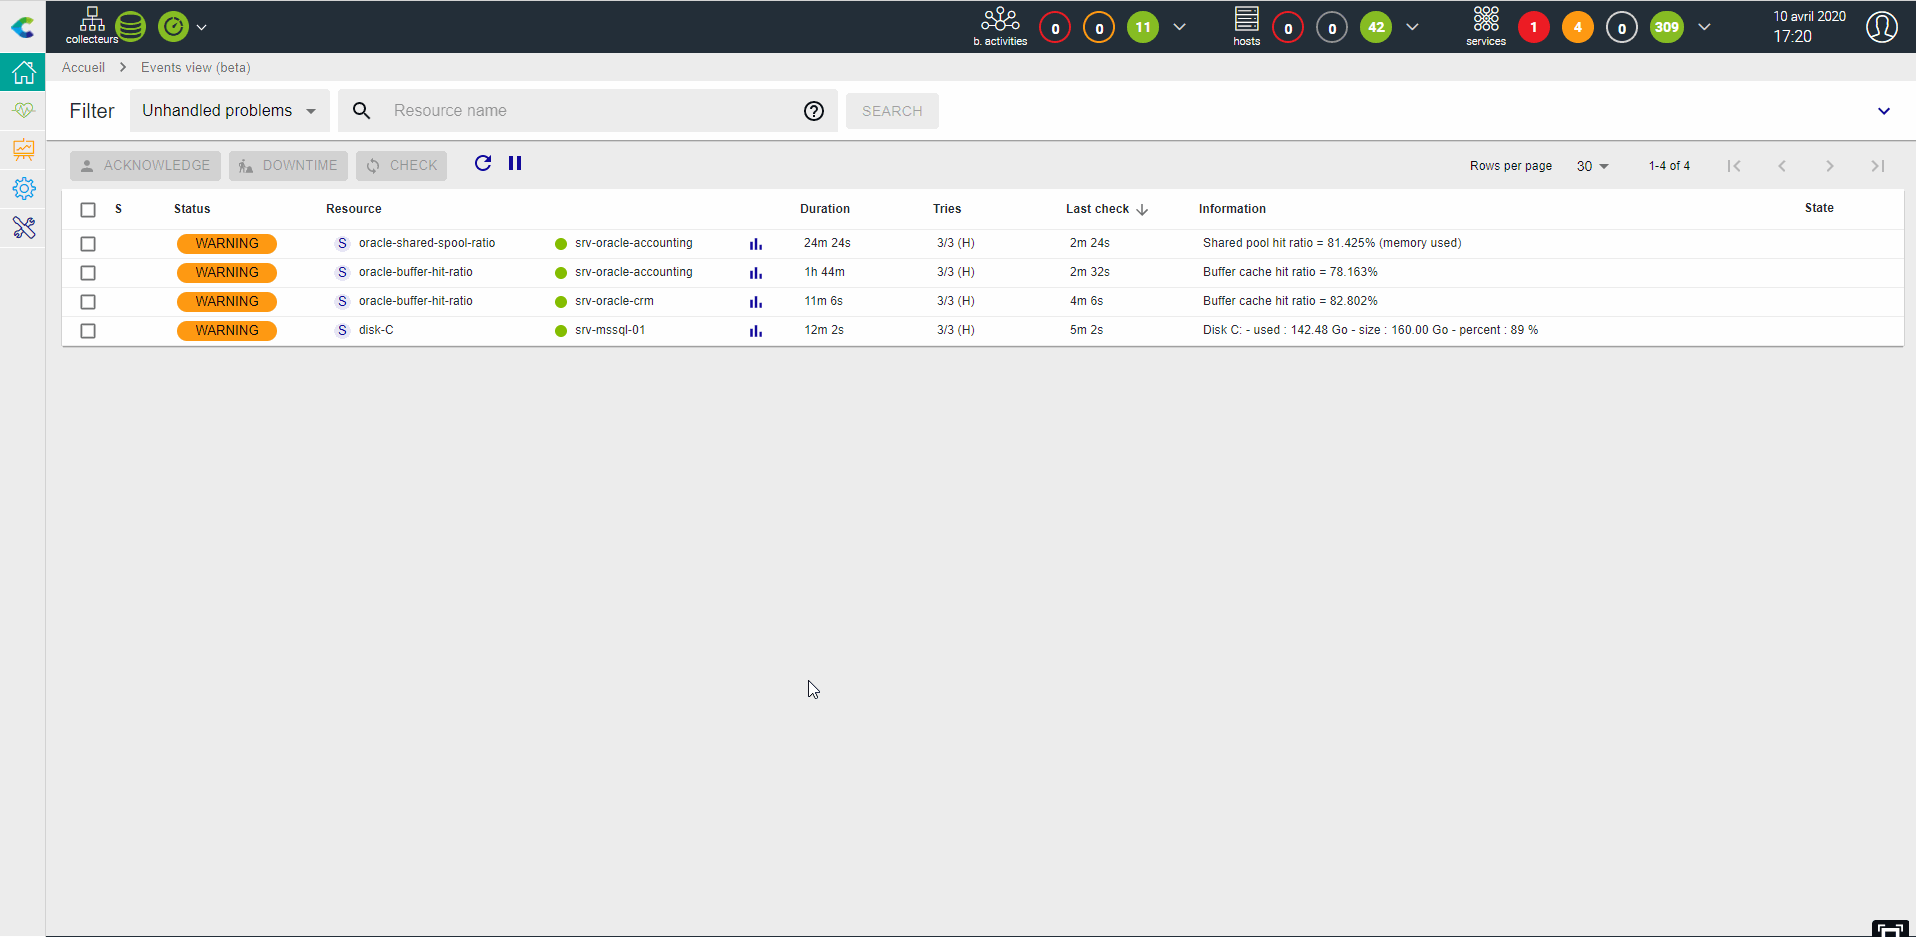Open graph icon for srv-oracle-crm row

pyautogui.click(x=756, y=302)
